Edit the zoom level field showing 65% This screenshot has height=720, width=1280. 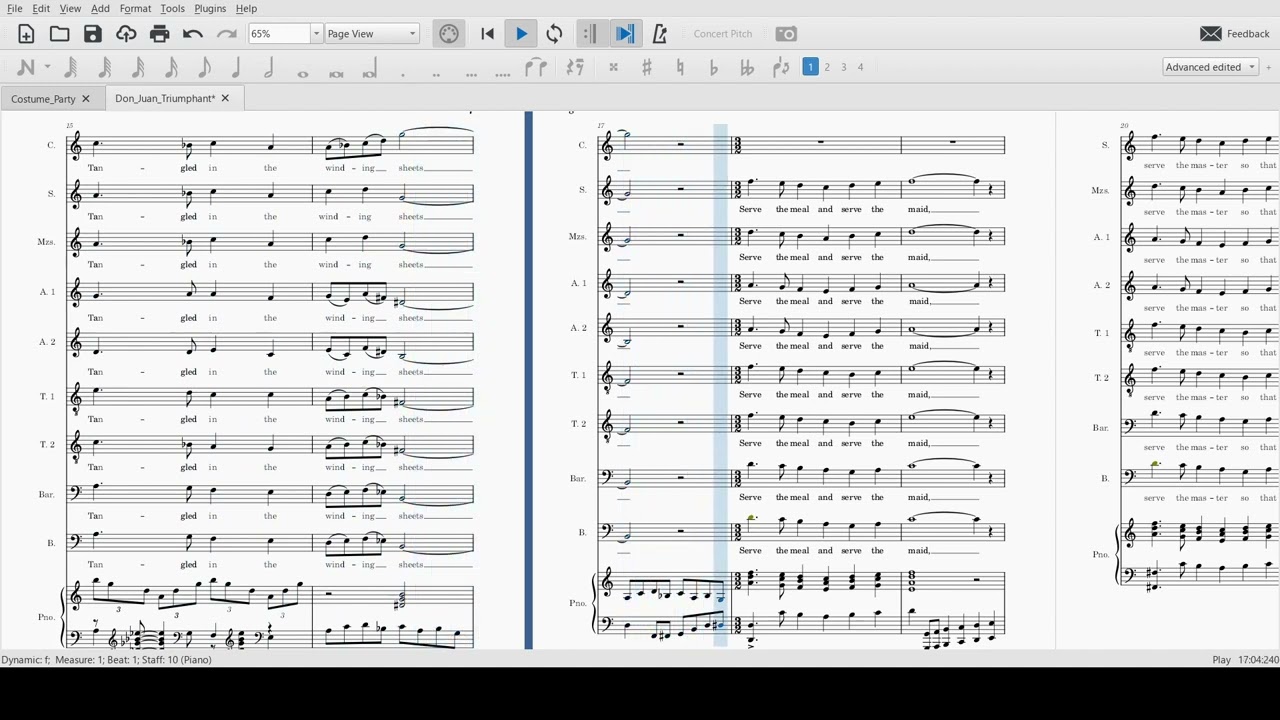280,34
